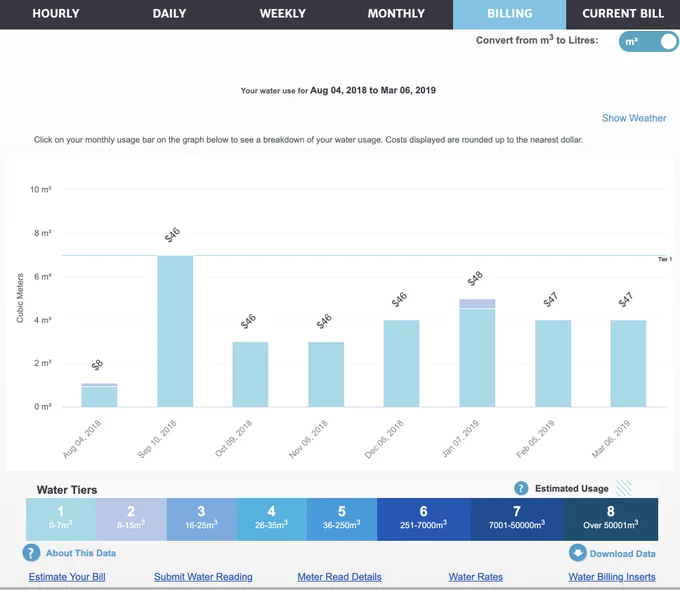The height and width of the screenshot is (590, 680).
Task: Select water tier 8 Over 50001m³ swatch
Action: point(611,519)
